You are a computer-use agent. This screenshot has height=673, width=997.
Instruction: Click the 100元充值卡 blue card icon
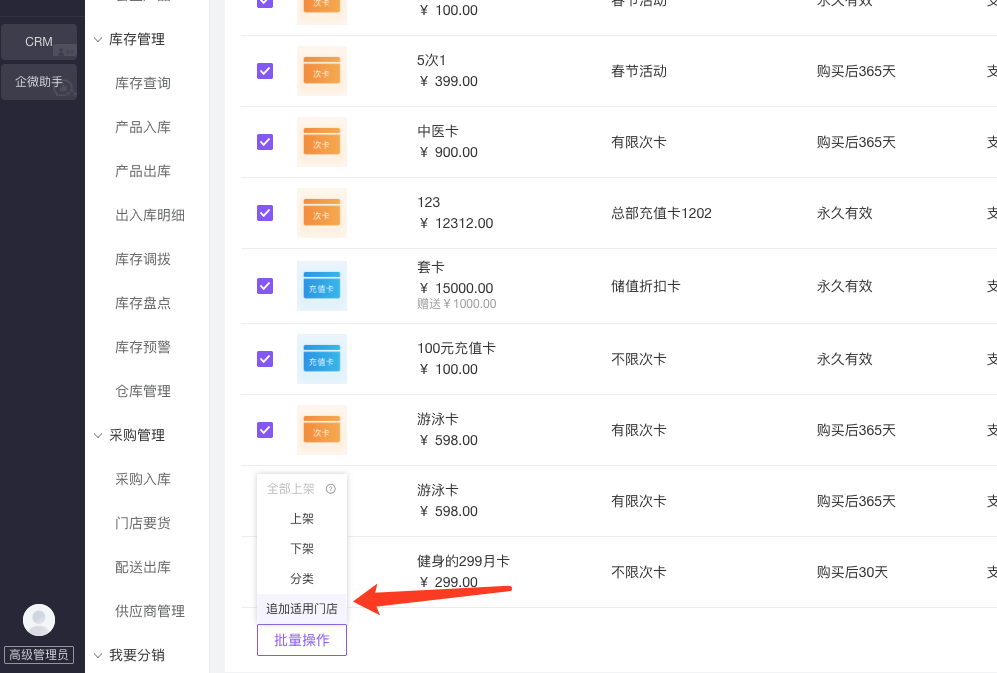(321, 359)
